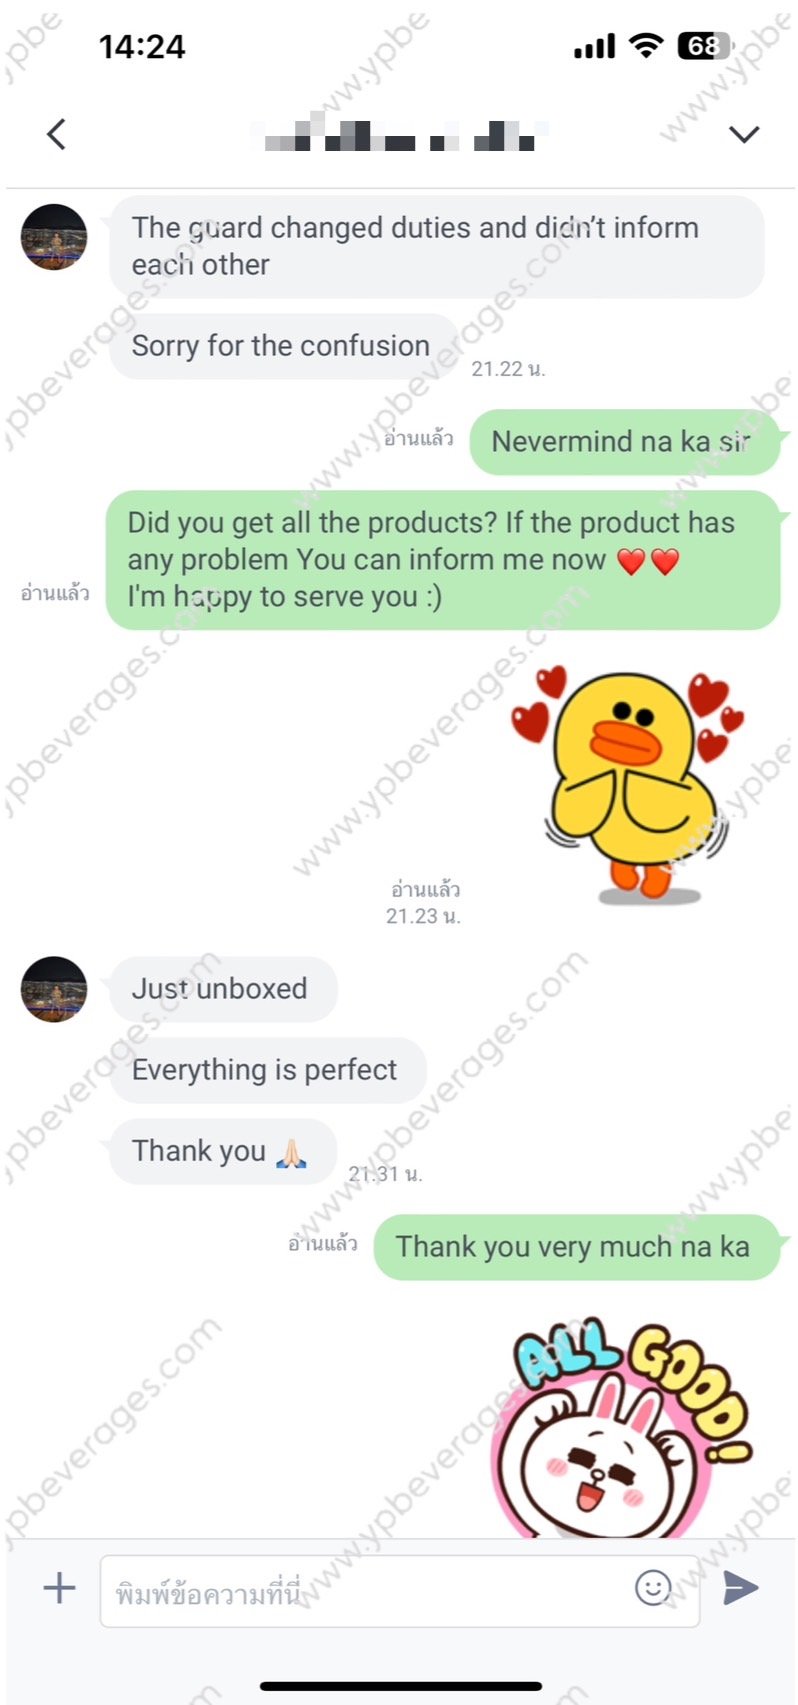Open contact avatar beside Just unboxed
This screenshot has height=1705, width=798.
pyautogui.click(x=54, y=989)
